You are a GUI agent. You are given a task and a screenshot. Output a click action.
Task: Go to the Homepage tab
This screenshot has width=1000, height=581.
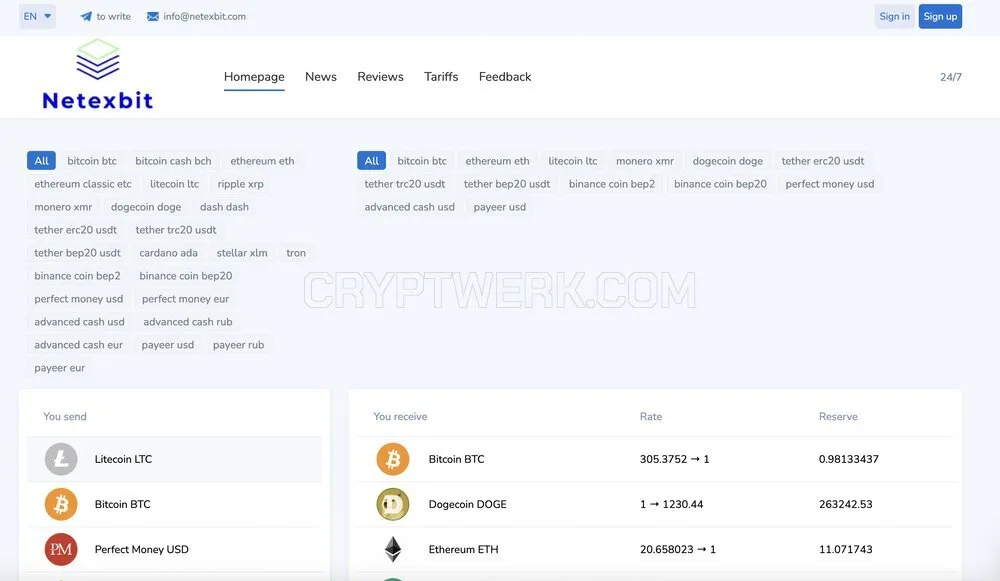[x=254, y=77]
